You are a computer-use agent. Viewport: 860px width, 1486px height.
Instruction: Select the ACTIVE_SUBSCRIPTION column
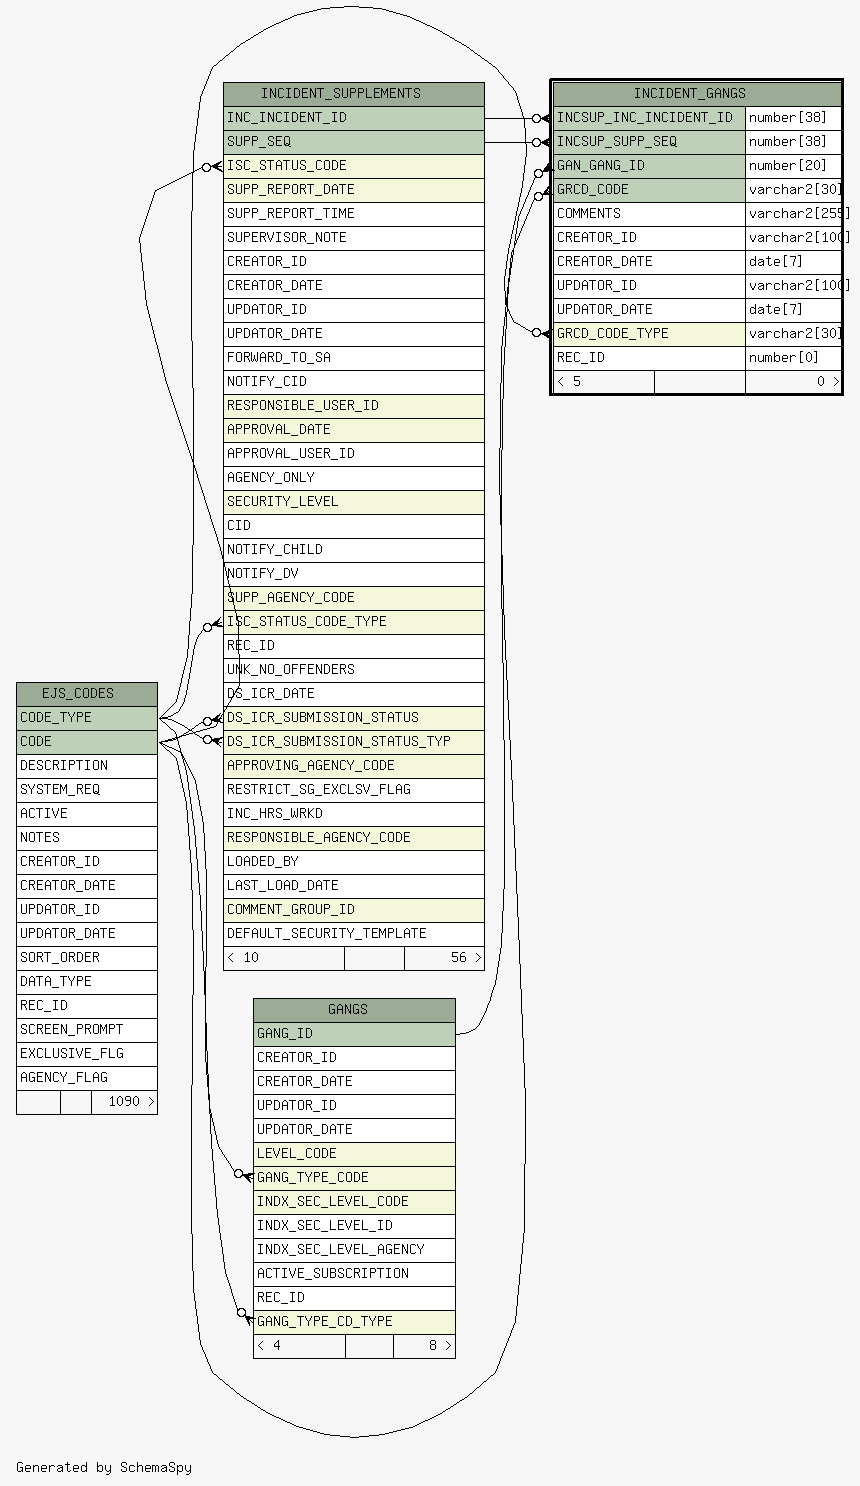(354, 1274)
